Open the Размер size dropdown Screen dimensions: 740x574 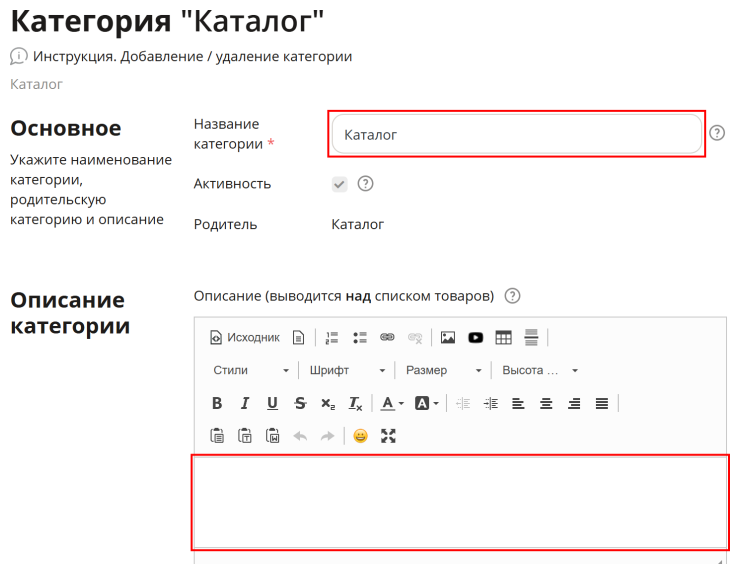444,371
